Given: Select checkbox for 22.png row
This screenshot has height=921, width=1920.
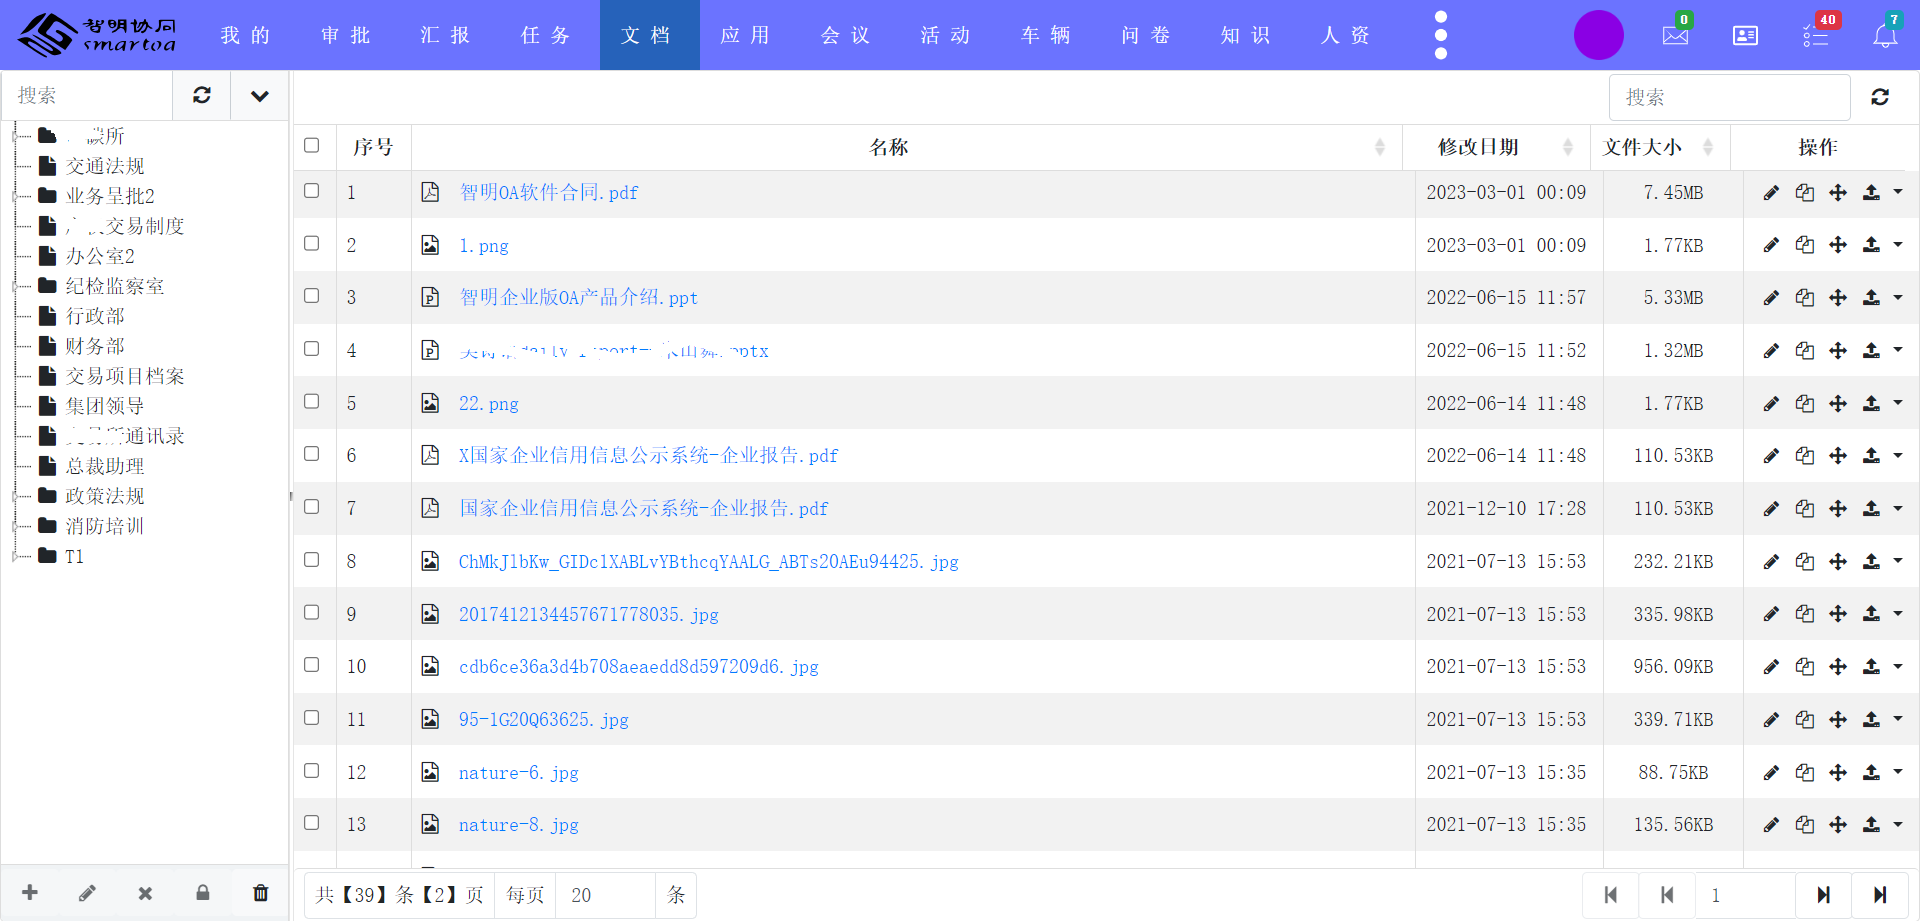Looking at the screenshot, I should 312,401.
